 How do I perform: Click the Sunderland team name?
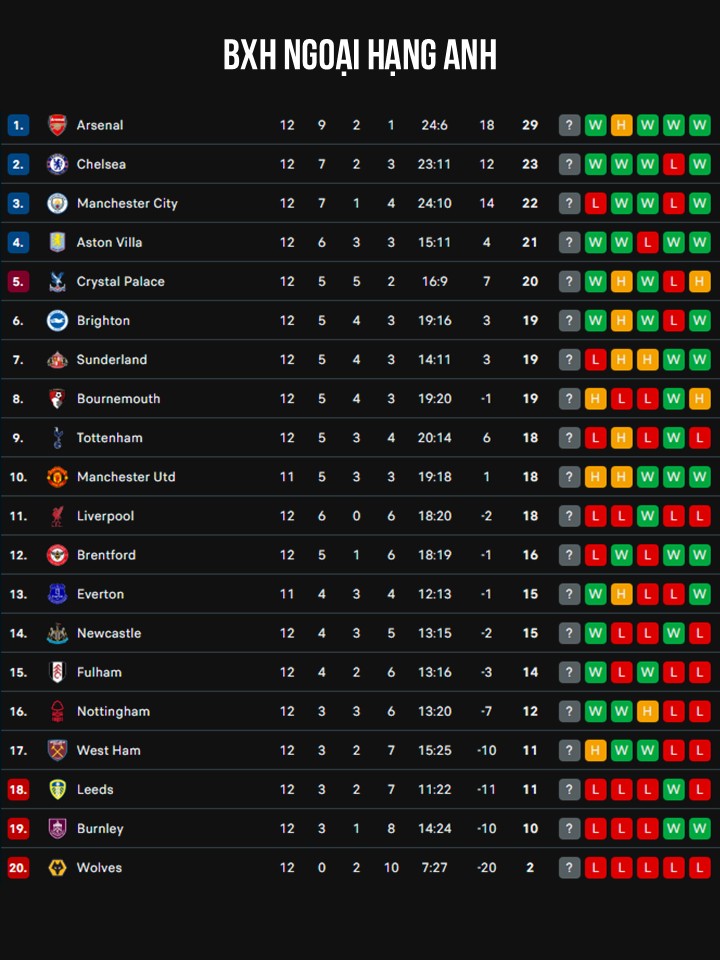112,360
